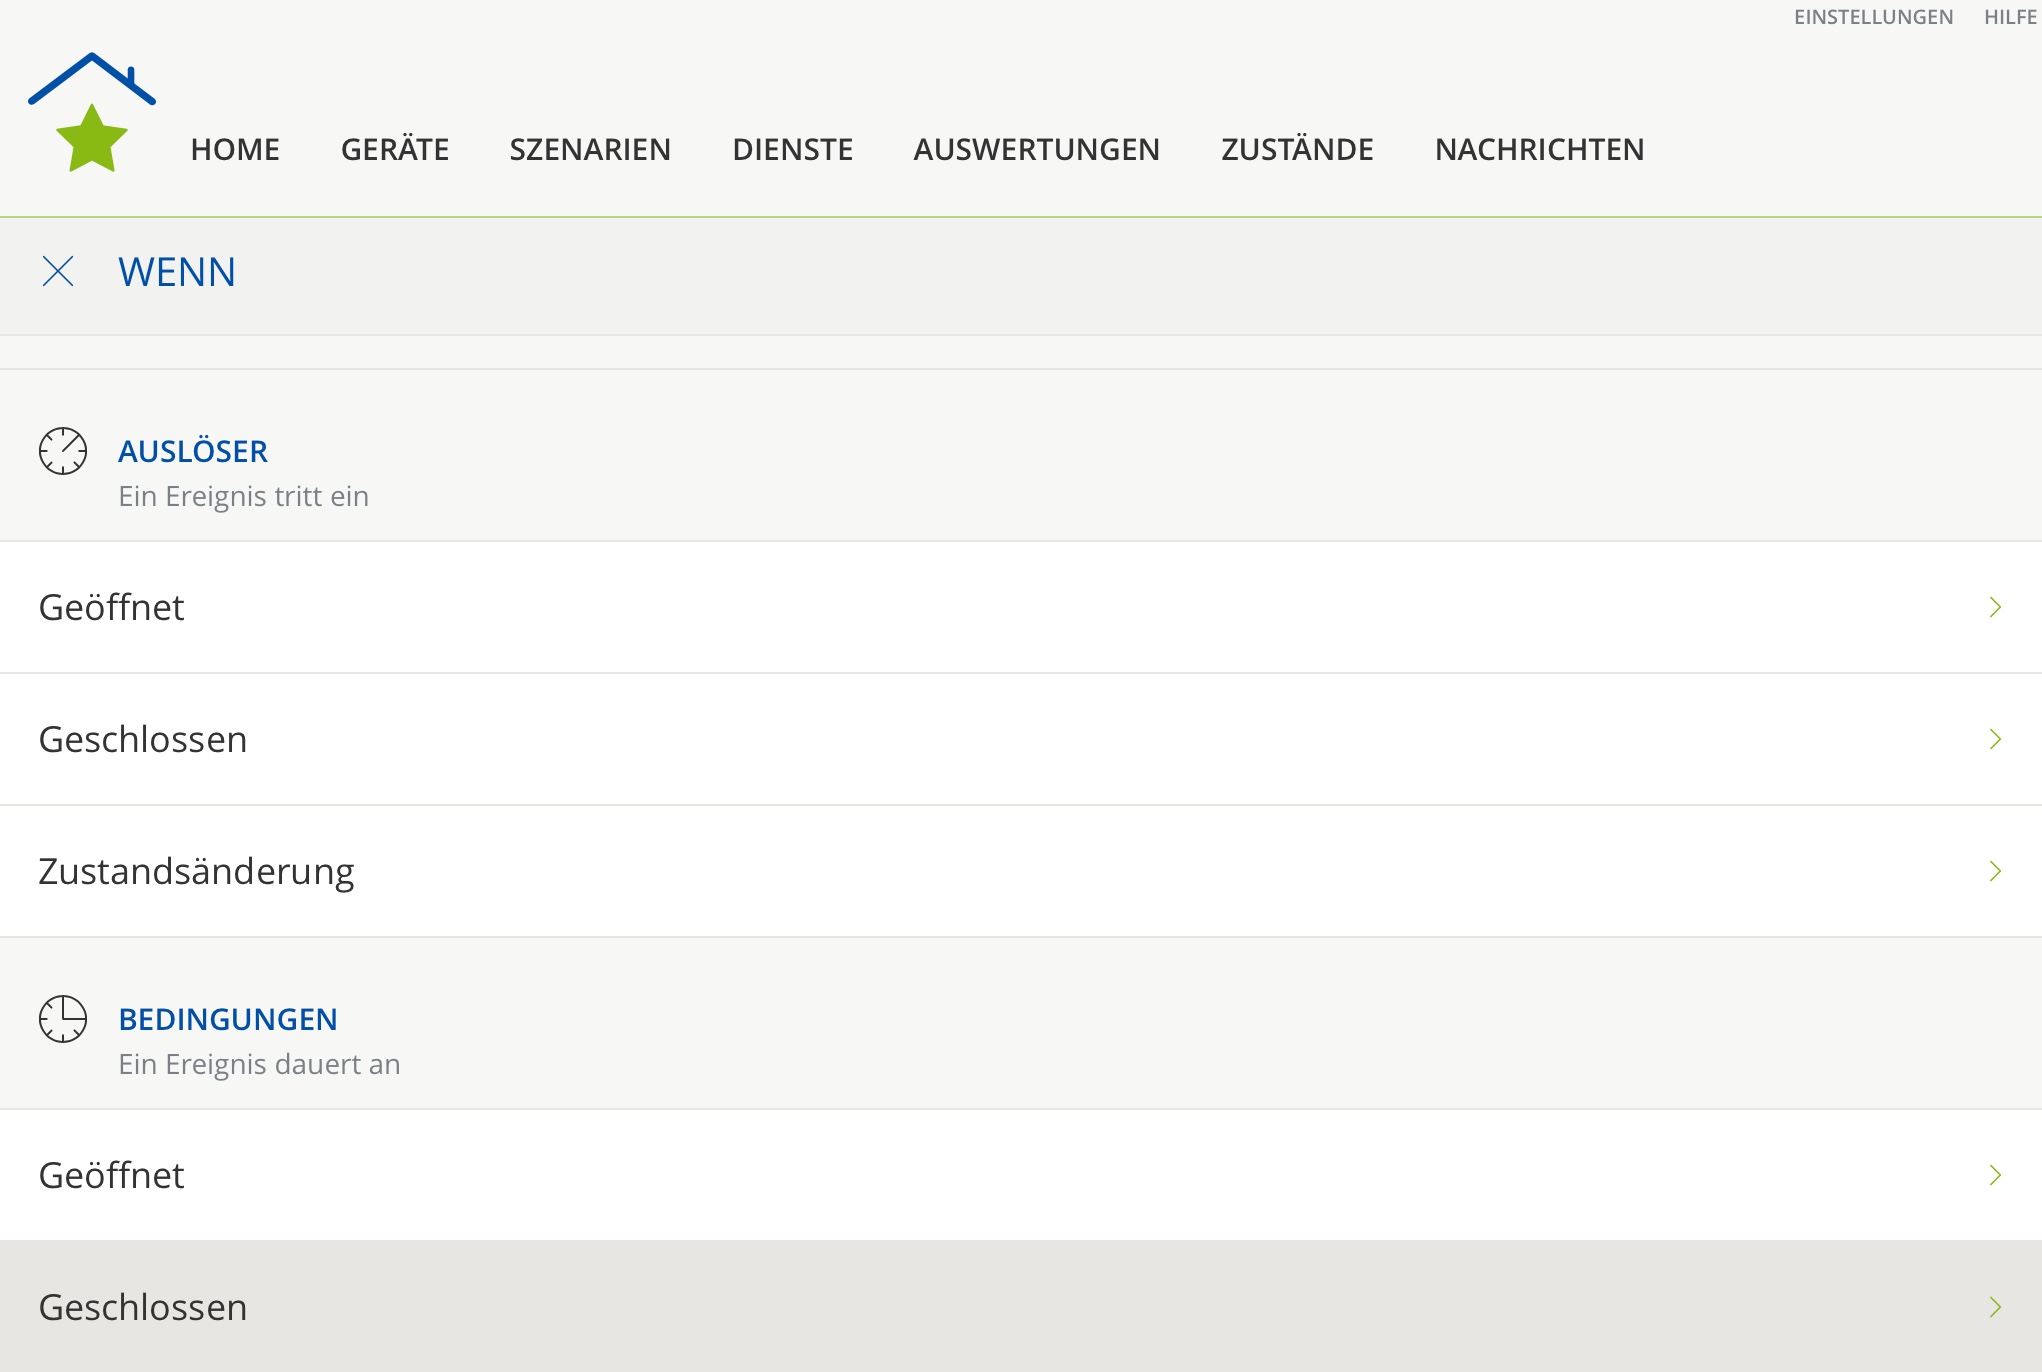Open the Szenarien menu
The width and height of the screenshot is (2042, 1372).
click(x=590, y=149)
